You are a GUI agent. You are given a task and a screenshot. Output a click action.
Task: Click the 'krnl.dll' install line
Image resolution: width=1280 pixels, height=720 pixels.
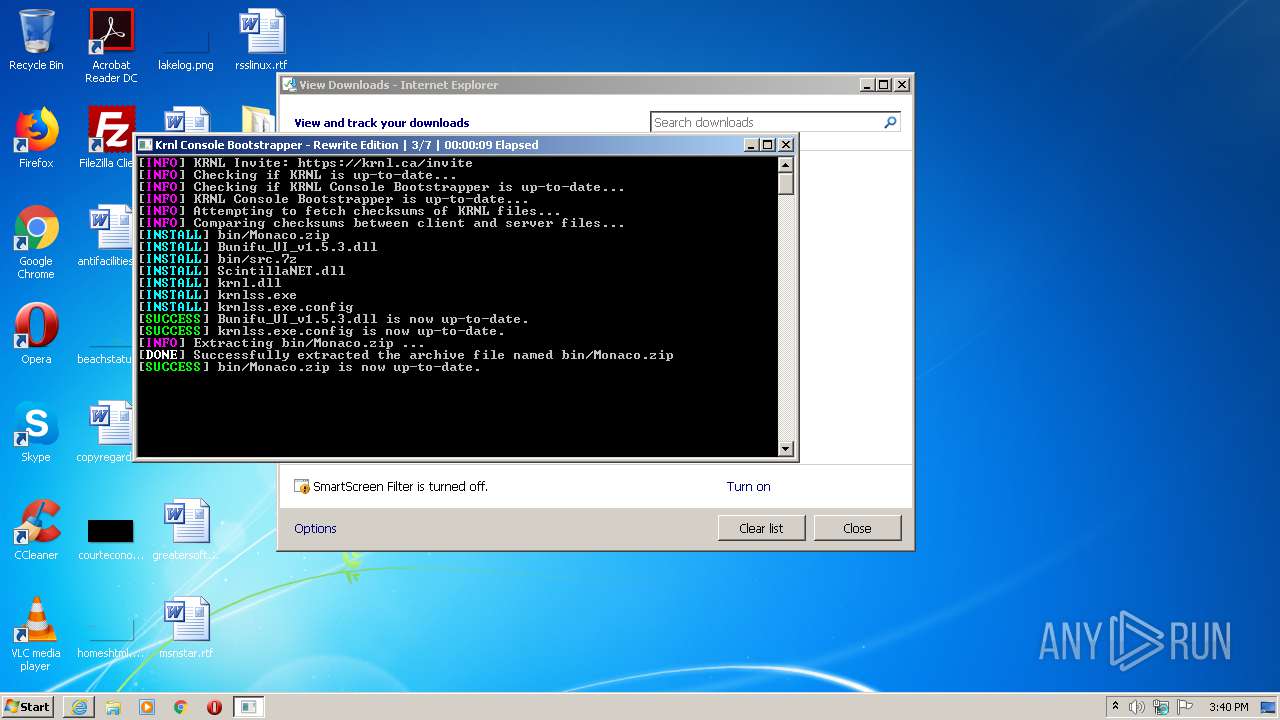[209, 283]
